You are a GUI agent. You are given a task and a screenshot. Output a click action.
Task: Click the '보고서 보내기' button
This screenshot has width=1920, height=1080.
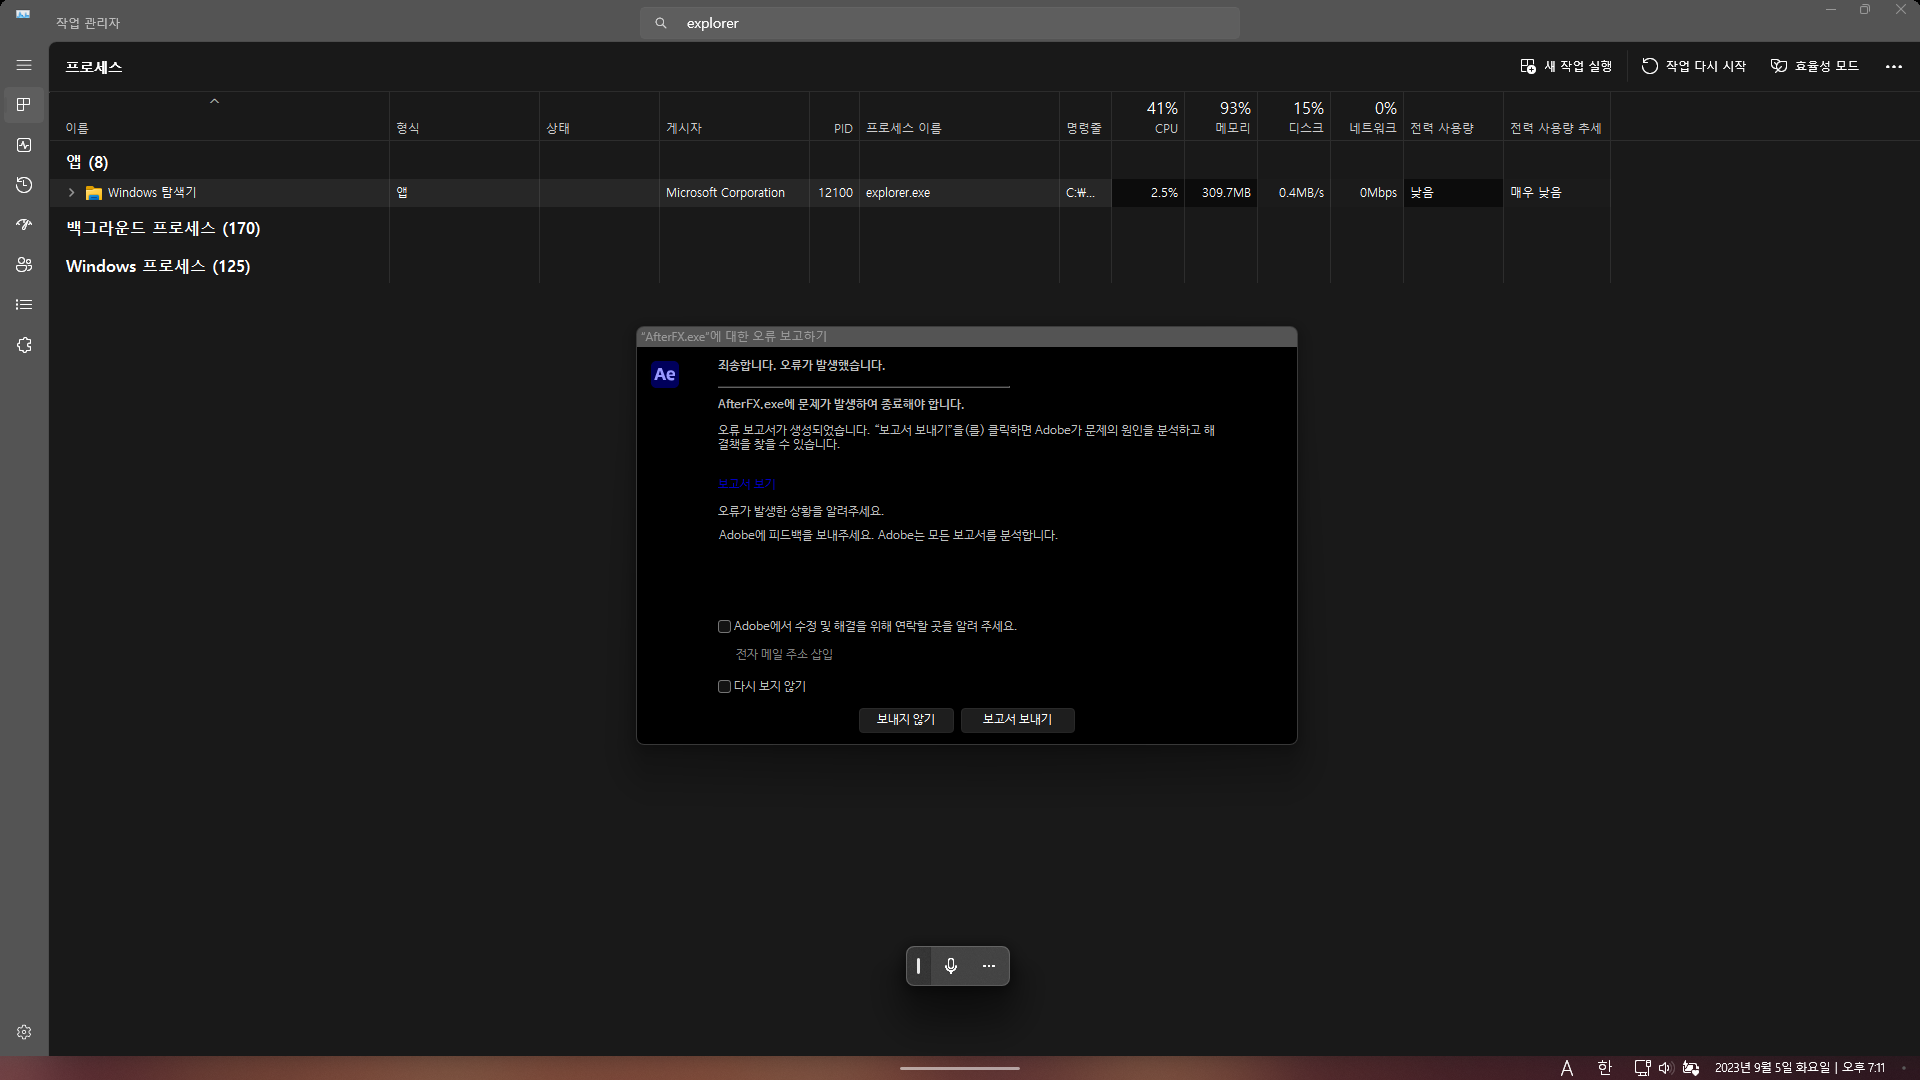[x=1017, y=720]
